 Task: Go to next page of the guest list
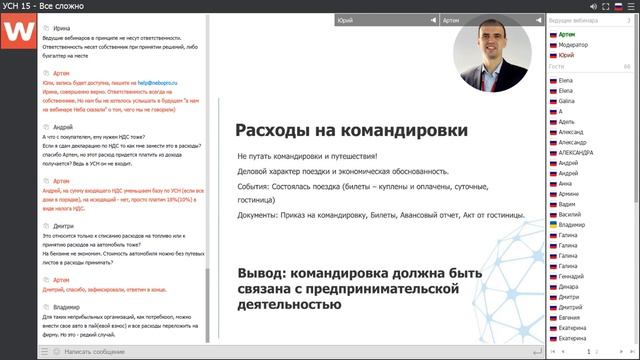point(621,351)
